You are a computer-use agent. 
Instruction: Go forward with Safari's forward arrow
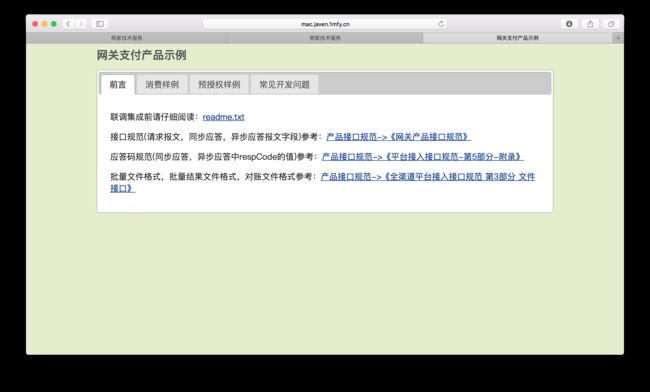(x=81, y=24)
